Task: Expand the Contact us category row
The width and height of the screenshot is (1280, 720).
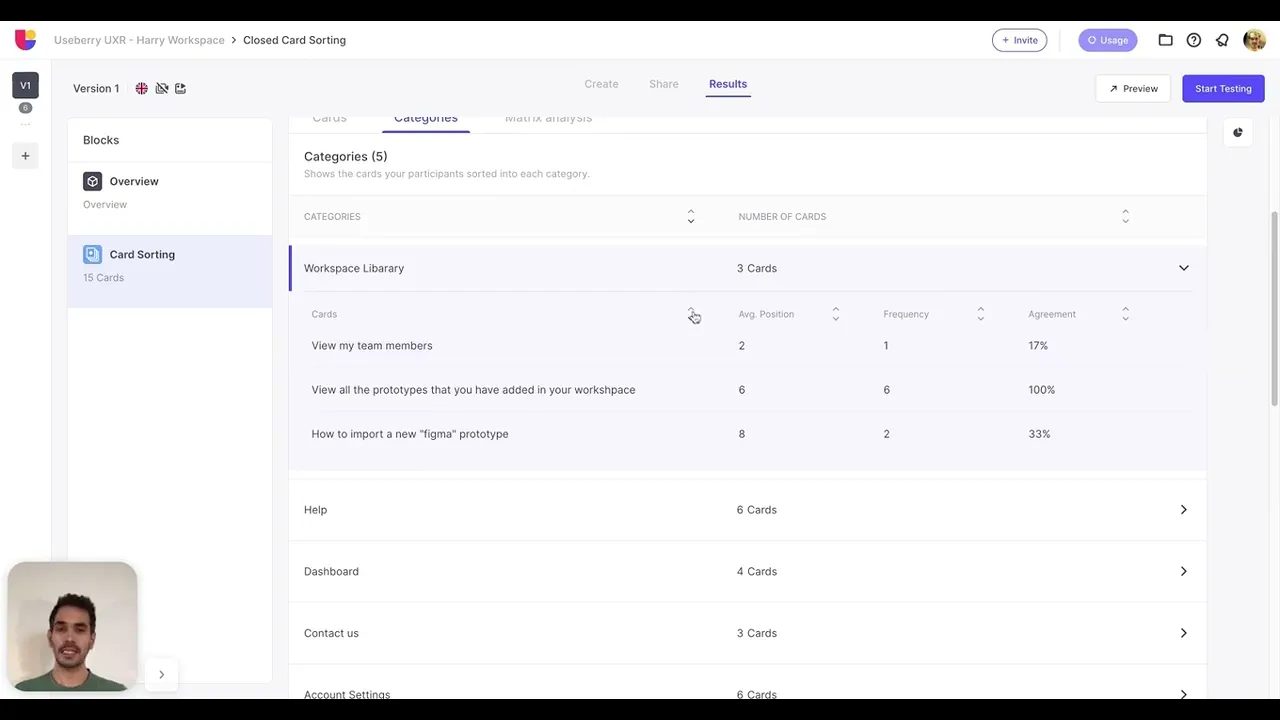Action: click(1183, 633)
